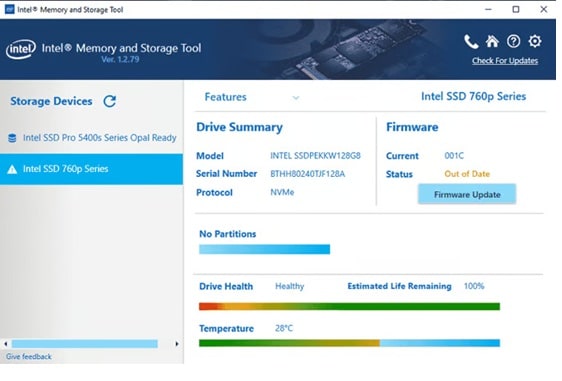Image resolution: width=562 pixels, height=381 pixels.
Task: Click left arrow of the sidebar scrollbar
Action: 6,344
